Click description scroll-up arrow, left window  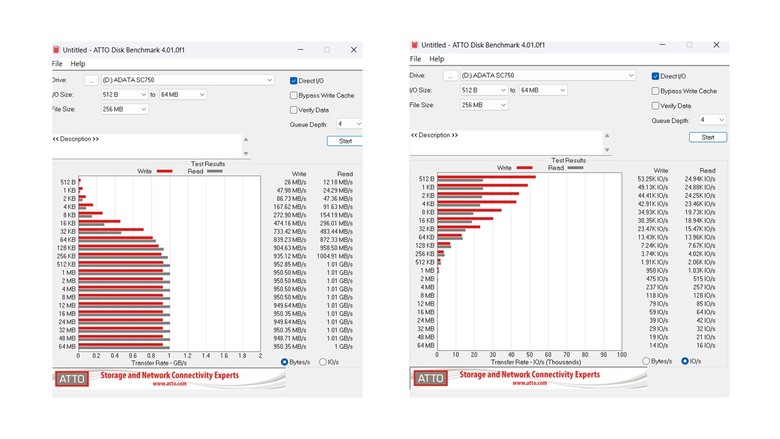point(246,139)
